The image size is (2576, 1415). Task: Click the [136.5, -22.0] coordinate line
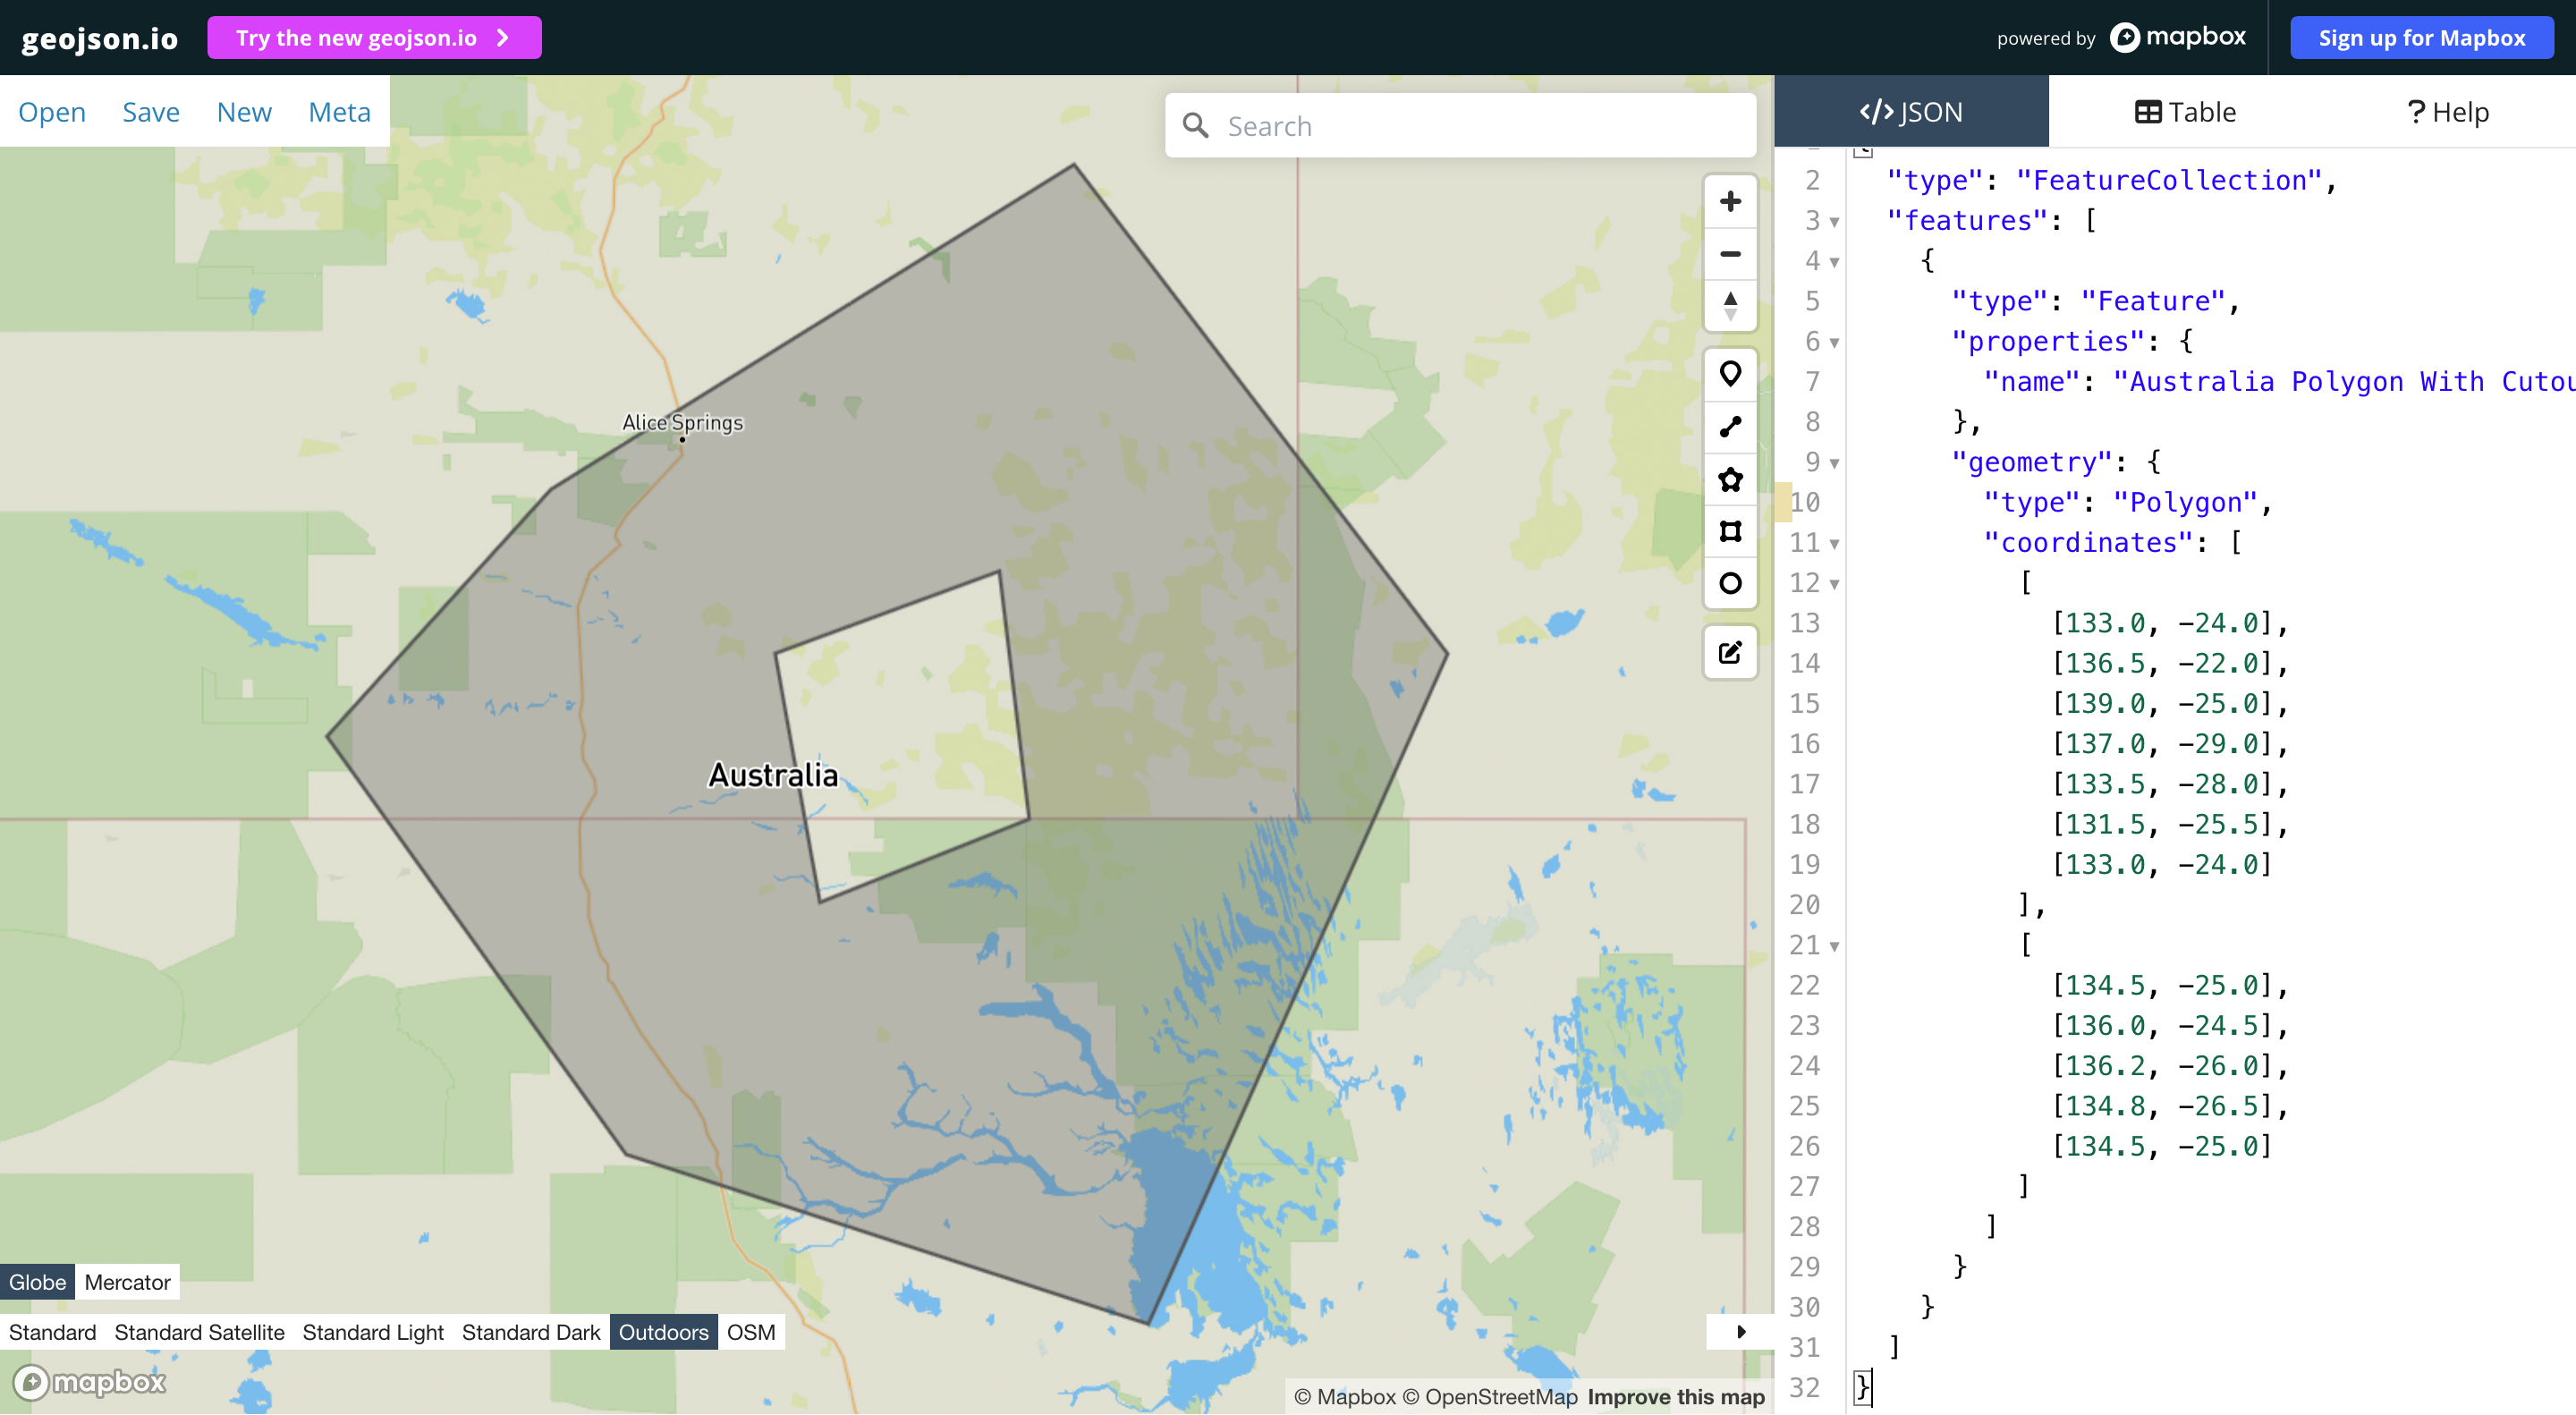coord(2168,663)
